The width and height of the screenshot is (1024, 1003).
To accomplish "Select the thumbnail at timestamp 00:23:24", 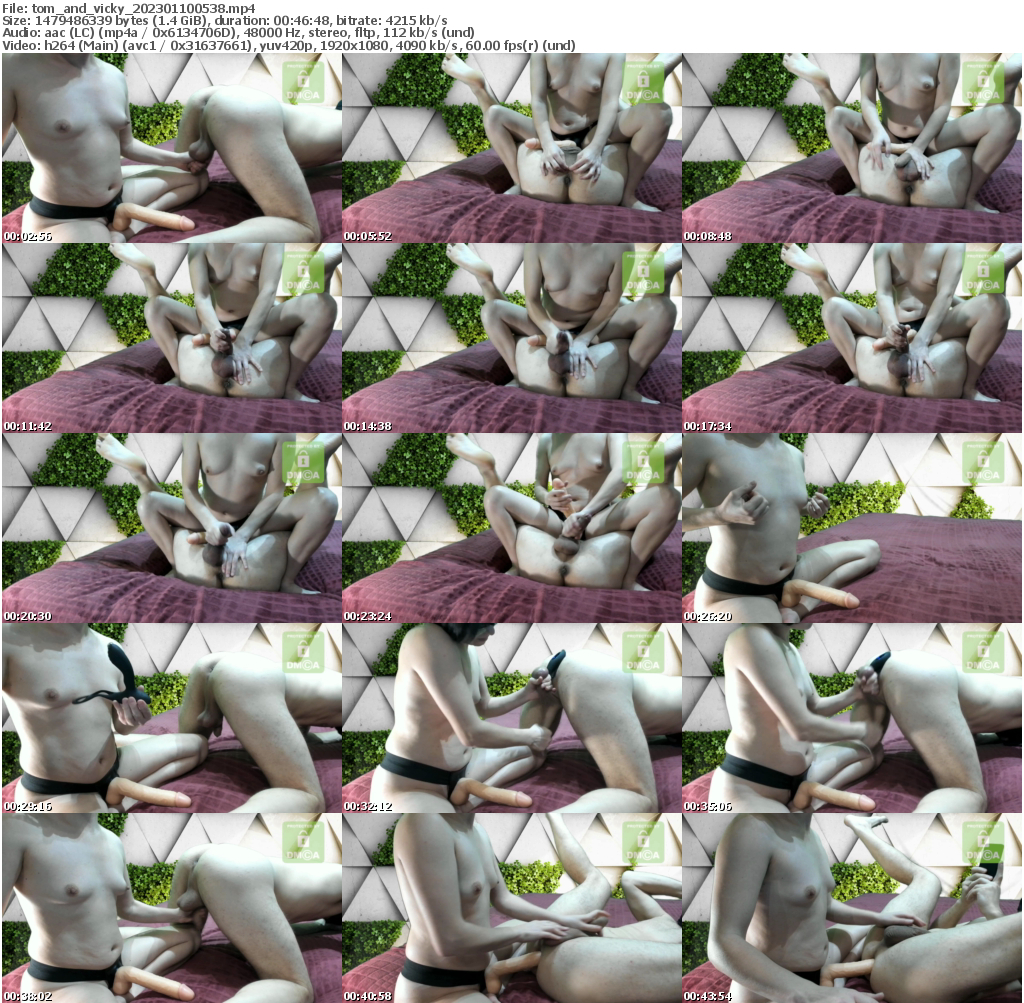I will pos(511,528).
